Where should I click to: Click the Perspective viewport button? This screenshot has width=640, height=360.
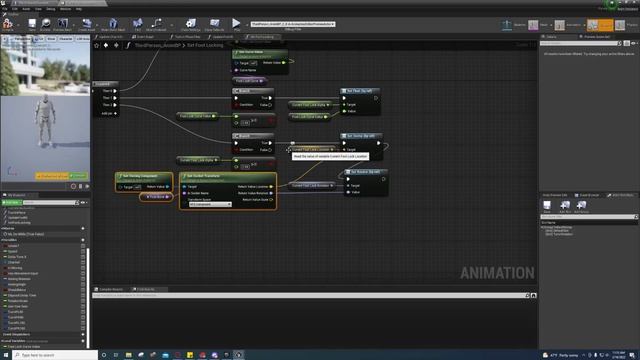(x=22, y=39)
